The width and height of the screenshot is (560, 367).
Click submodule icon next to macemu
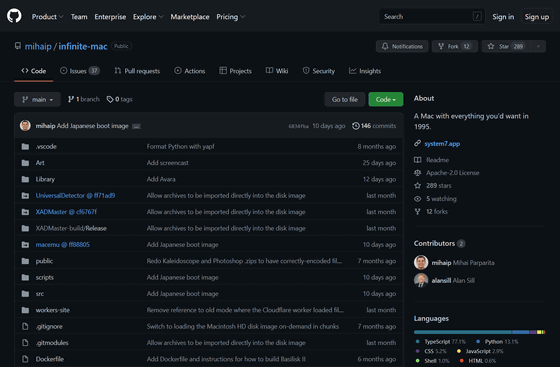[x=25, y=245]
